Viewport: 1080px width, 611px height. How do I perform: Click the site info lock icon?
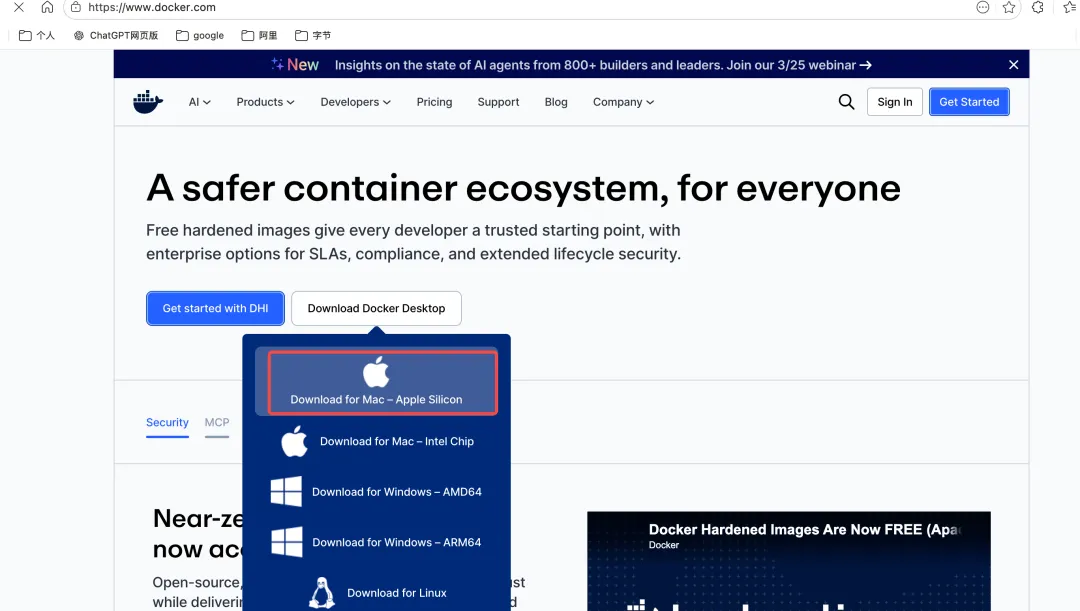click(76, 8)
